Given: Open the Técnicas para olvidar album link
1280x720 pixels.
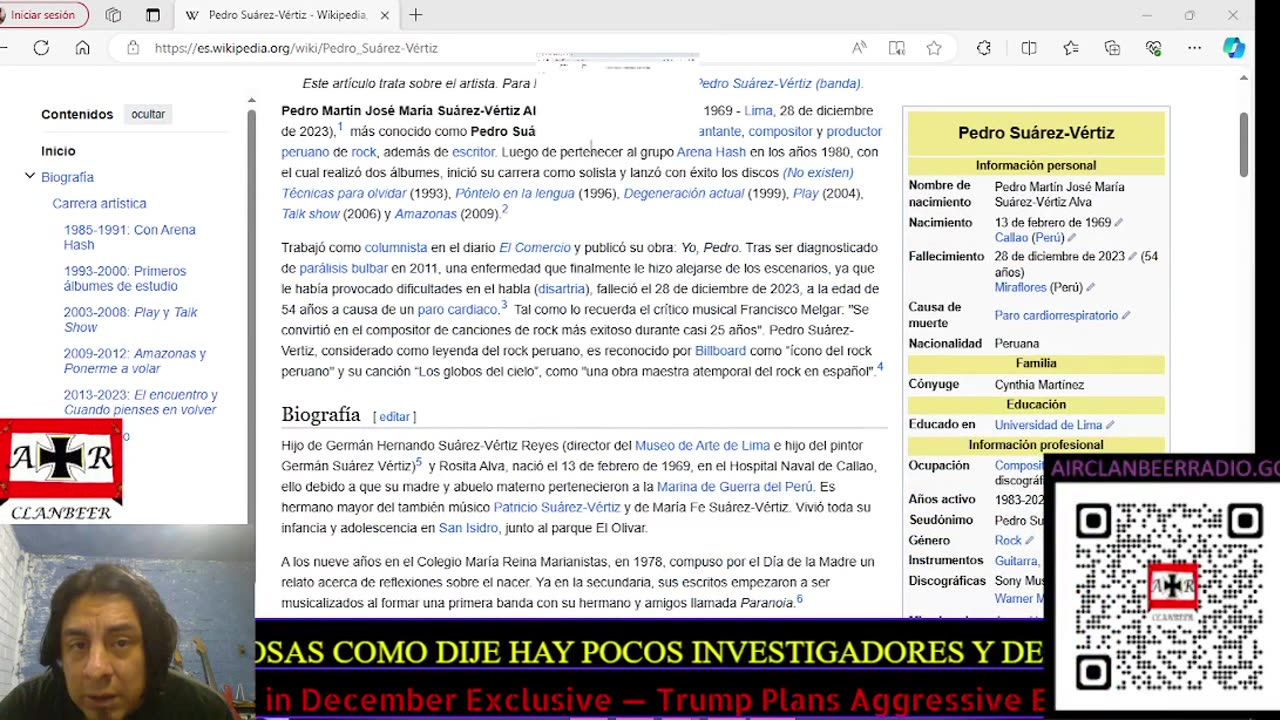Looking at the screenshot, I should point(344,194).
